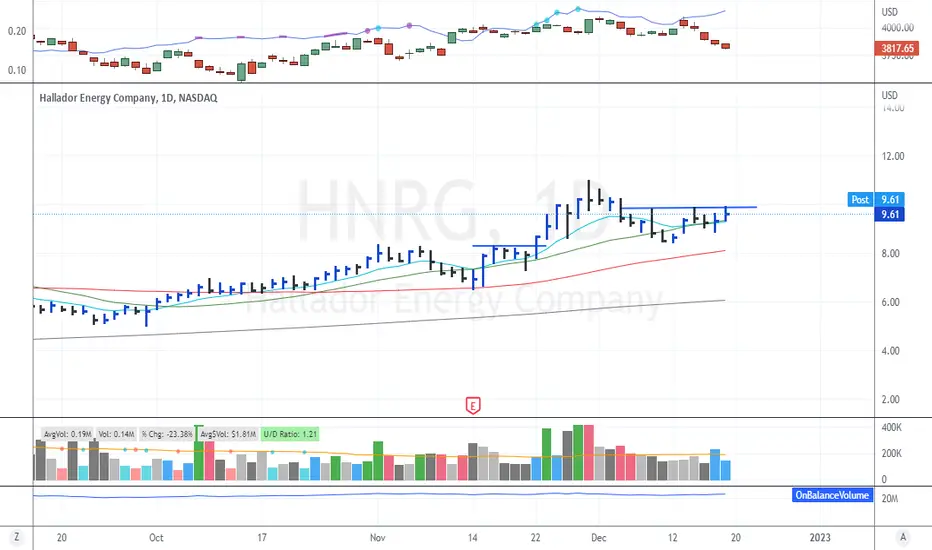Click the 'Dec' date axis label

click(x=599, y=538)
